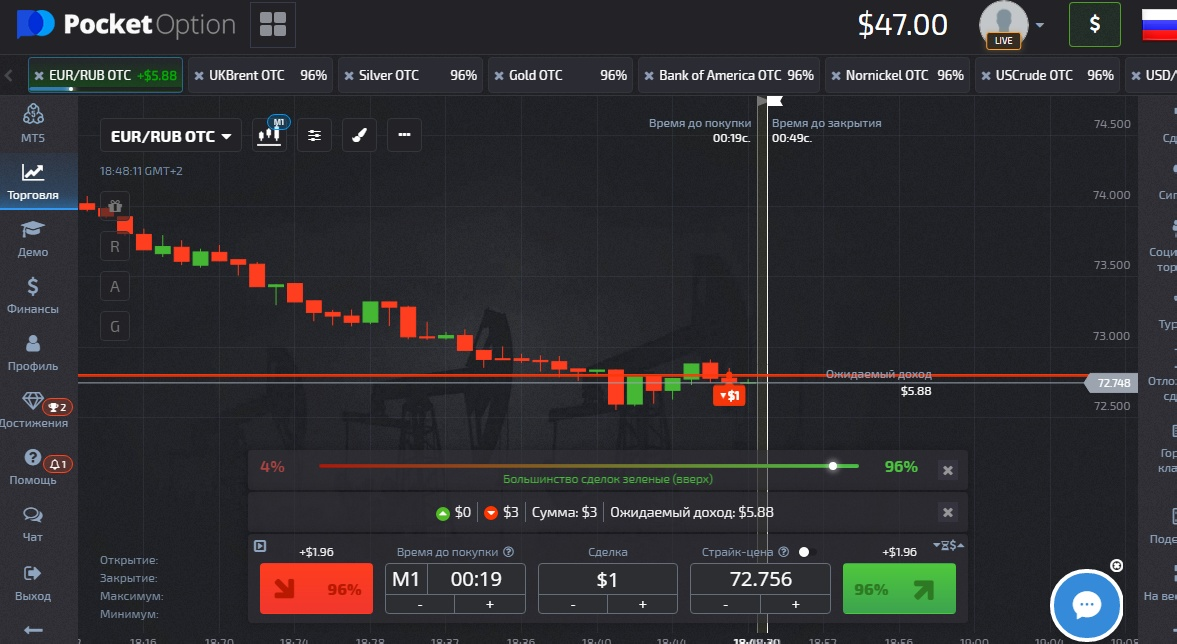
Task: Click the gift box icon on chart
Action: click(115, 206)
